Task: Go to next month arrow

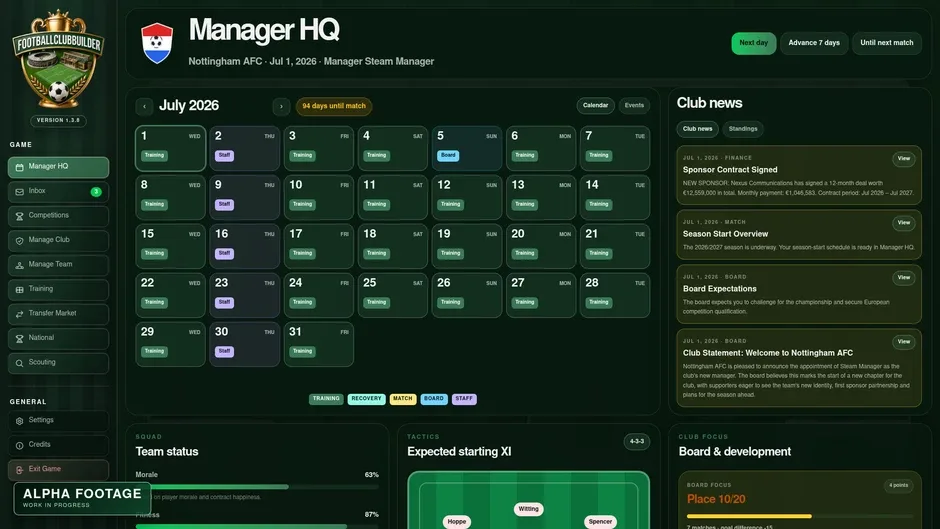Action: [281, 107]
